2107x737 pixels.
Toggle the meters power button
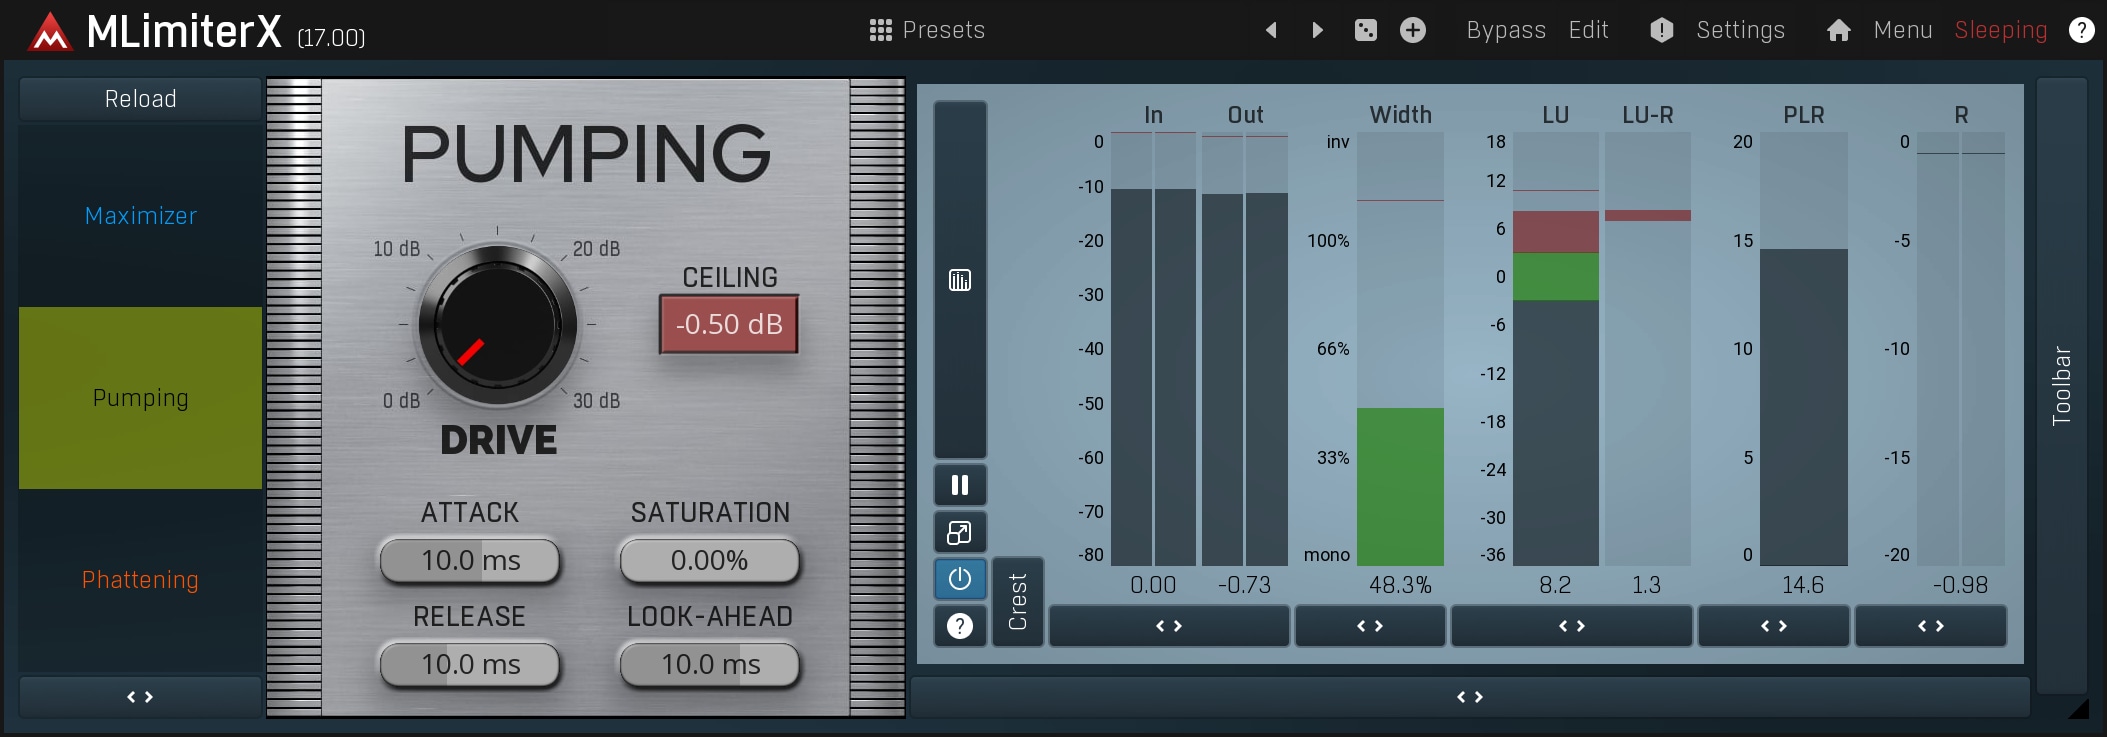pos(960,579)
